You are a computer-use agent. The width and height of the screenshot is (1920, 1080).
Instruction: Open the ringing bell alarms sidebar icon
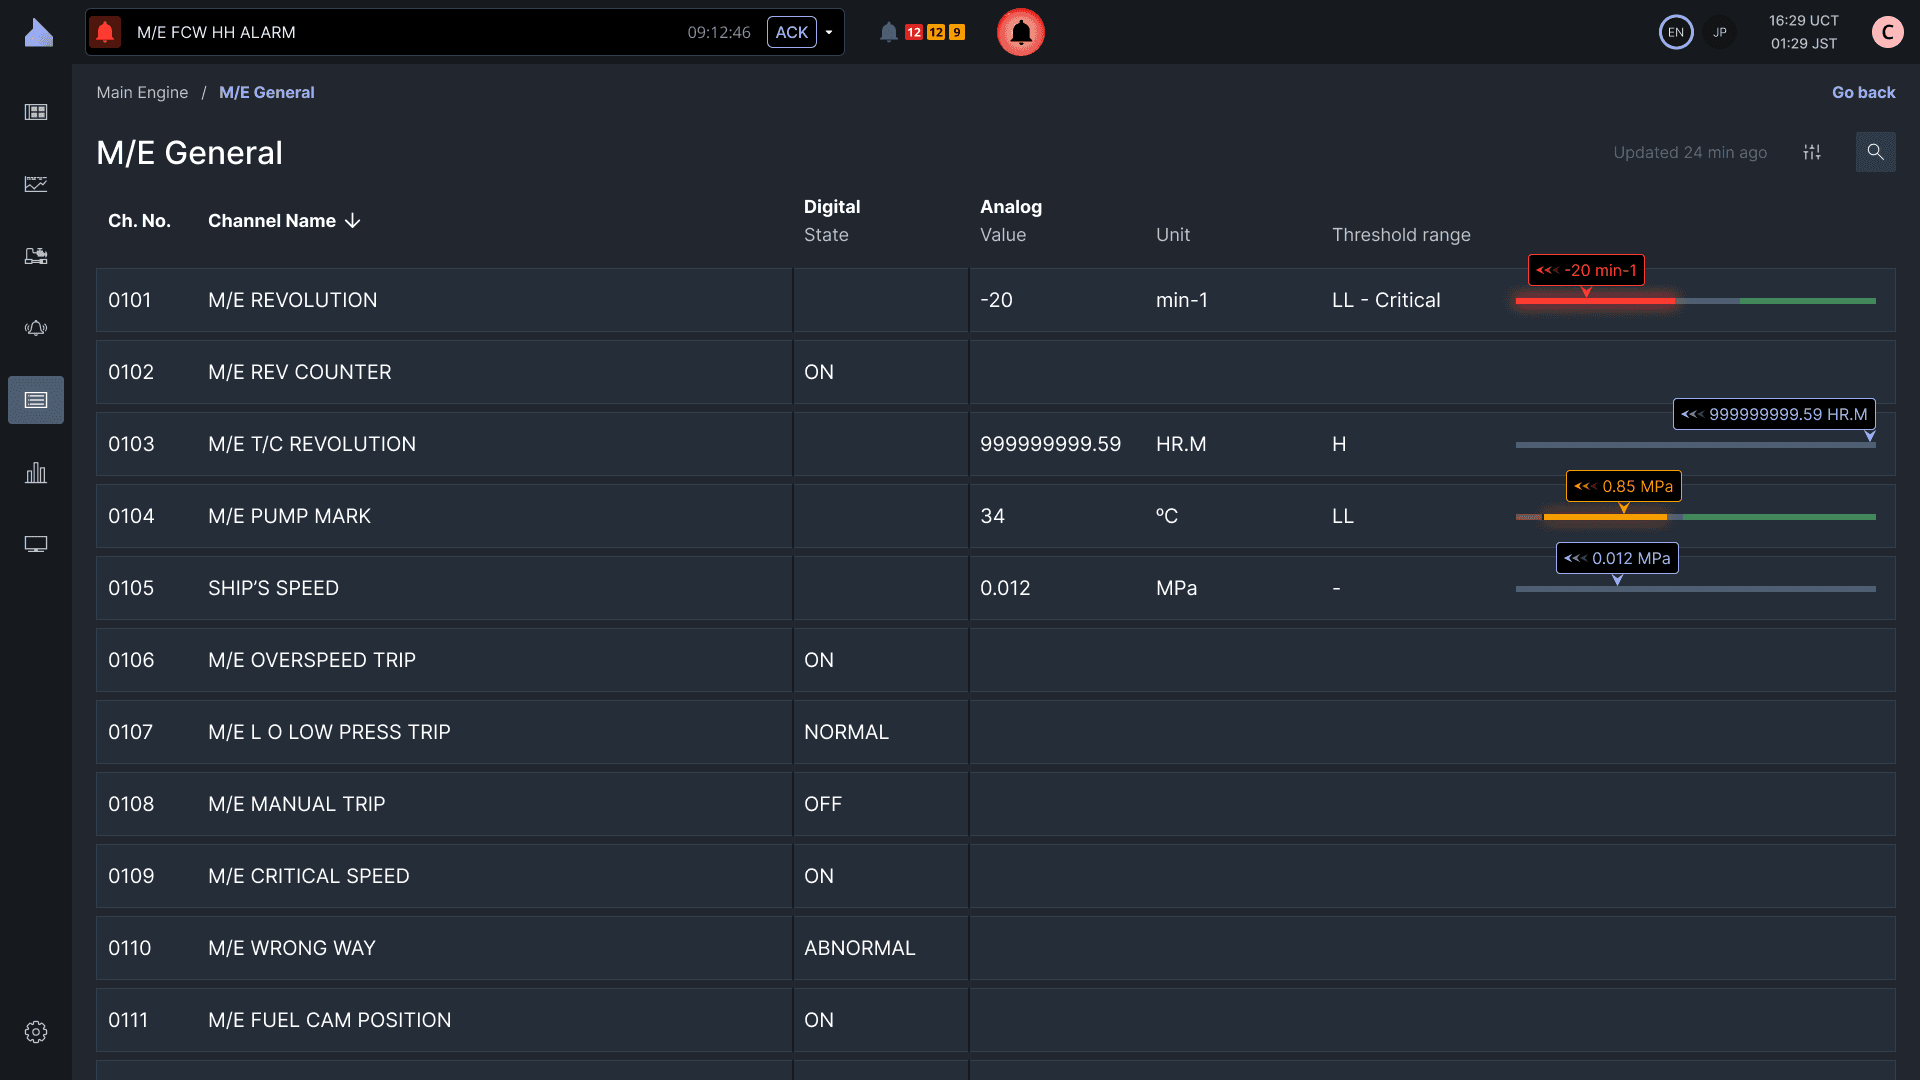(x=36, y=328)
